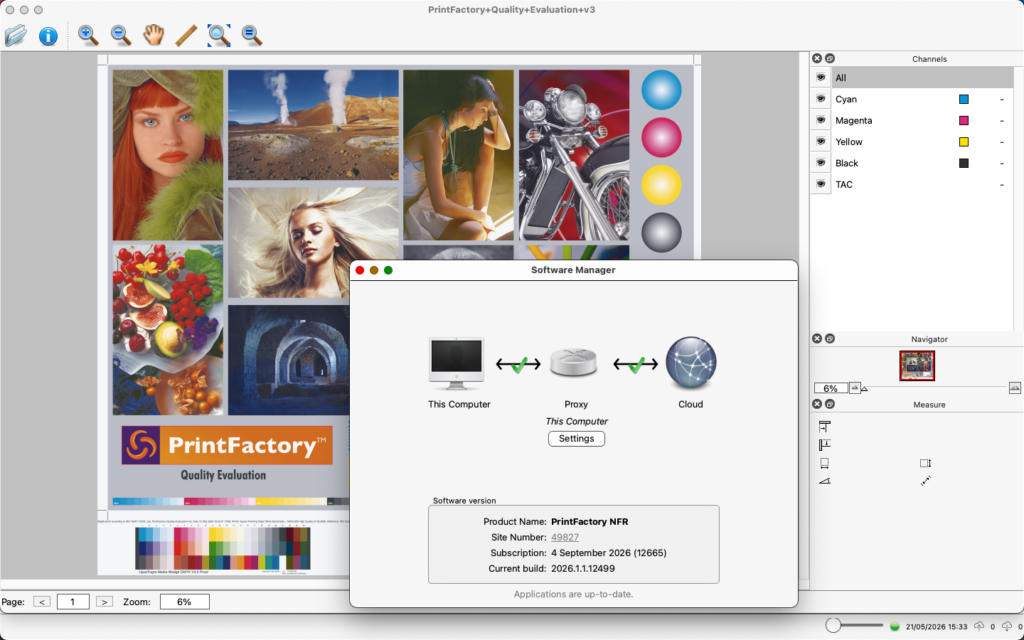Image resolution: width=1024 pixels, height=640 pixels.
Task: Click the green connection status indicator
Action: point(895,626)
